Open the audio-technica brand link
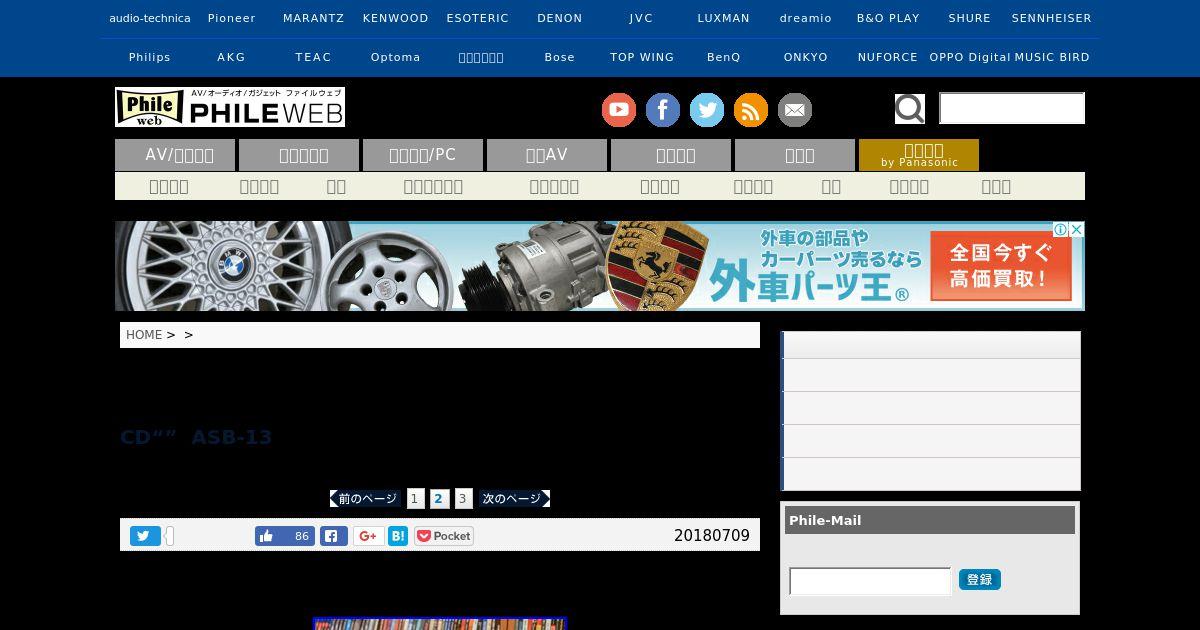The width and height of the screenshot is (1200, 630). point(150,18)
